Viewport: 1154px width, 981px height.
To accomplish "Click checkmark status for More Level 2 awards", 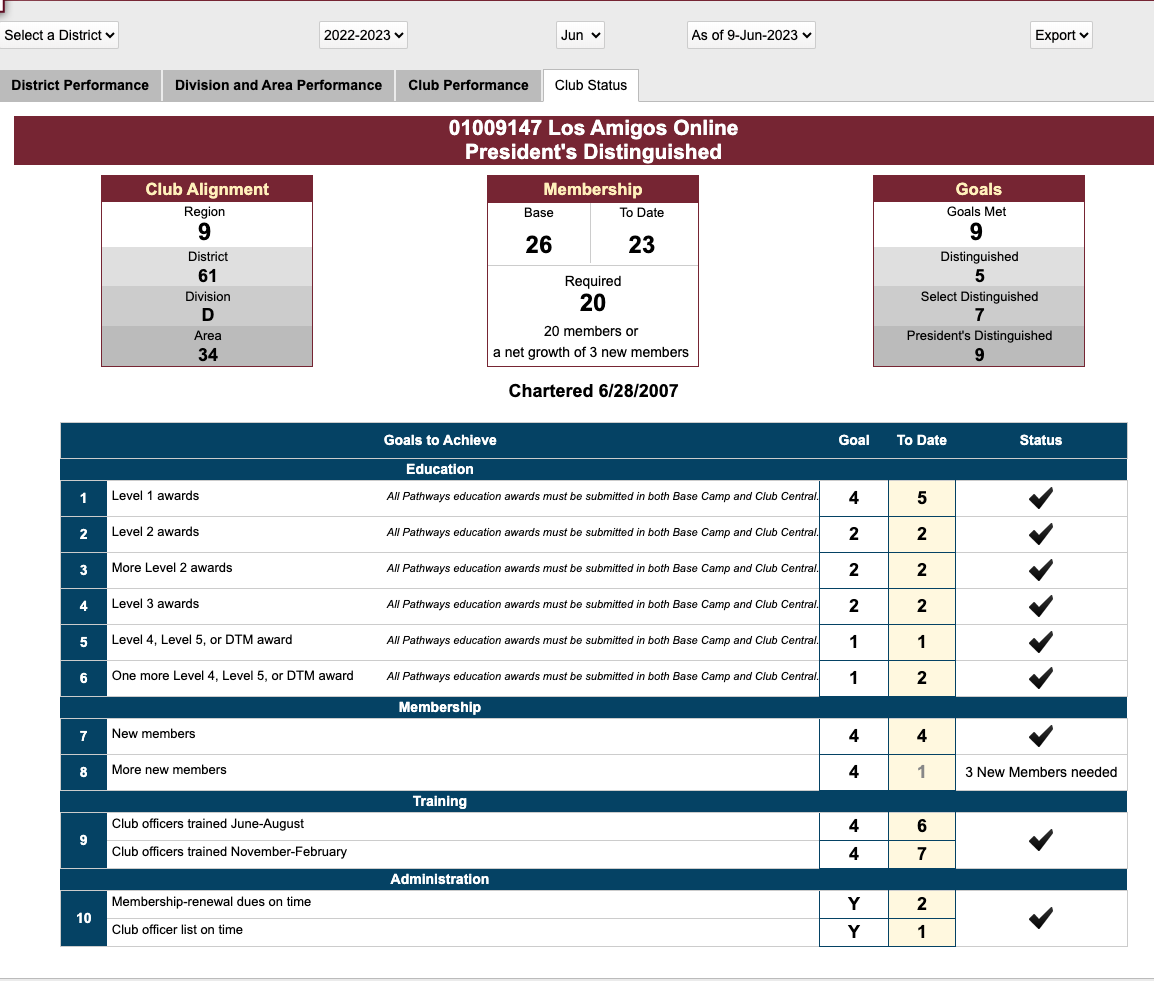I will pos(1041,570).
